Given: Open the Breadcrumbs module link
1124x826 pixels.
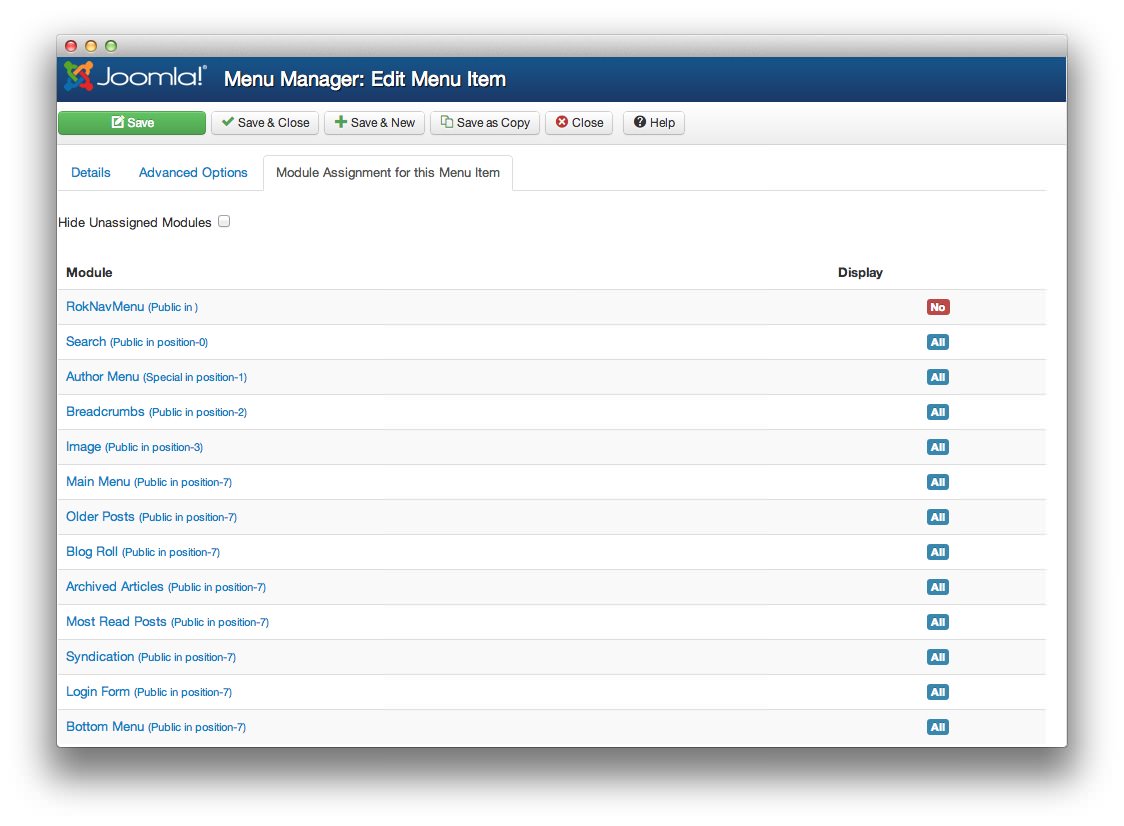Looking at the screenshot, I should 104,411.
